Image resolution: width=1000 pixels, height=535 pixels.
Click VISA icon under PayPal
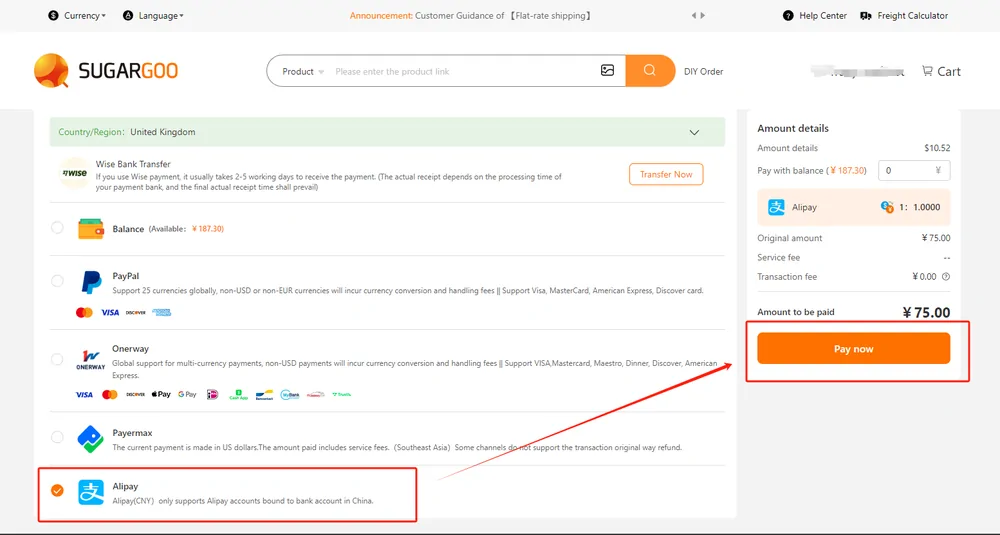coord(110,312)
